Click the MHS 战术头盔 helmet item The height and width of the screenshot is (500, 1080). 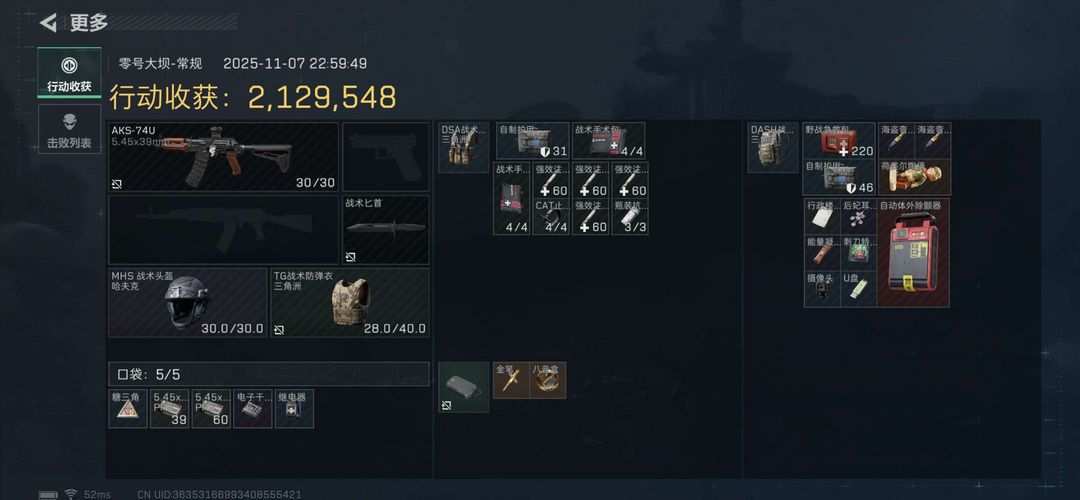(x=187, y=302)
